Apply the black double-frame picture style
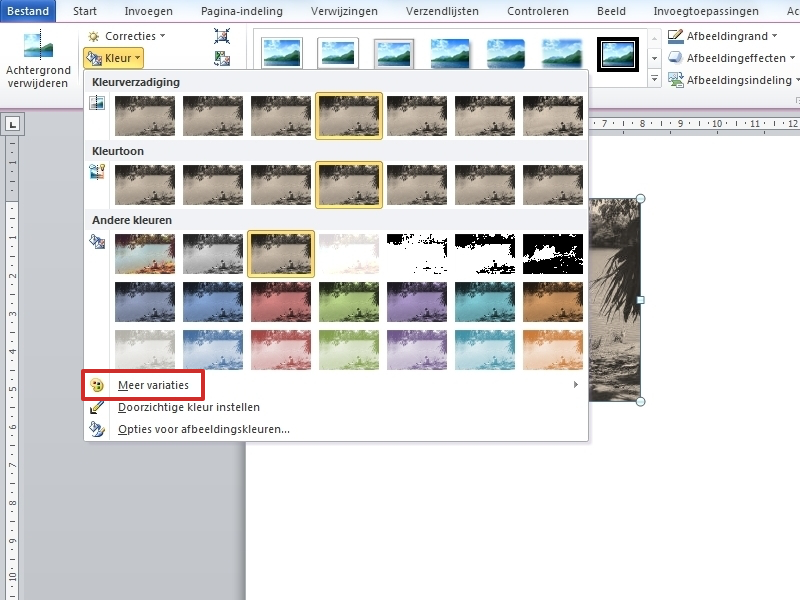Image resolution: width=800 pixels, height=600 pixels. pyautogui.click(x=618, y=54)
